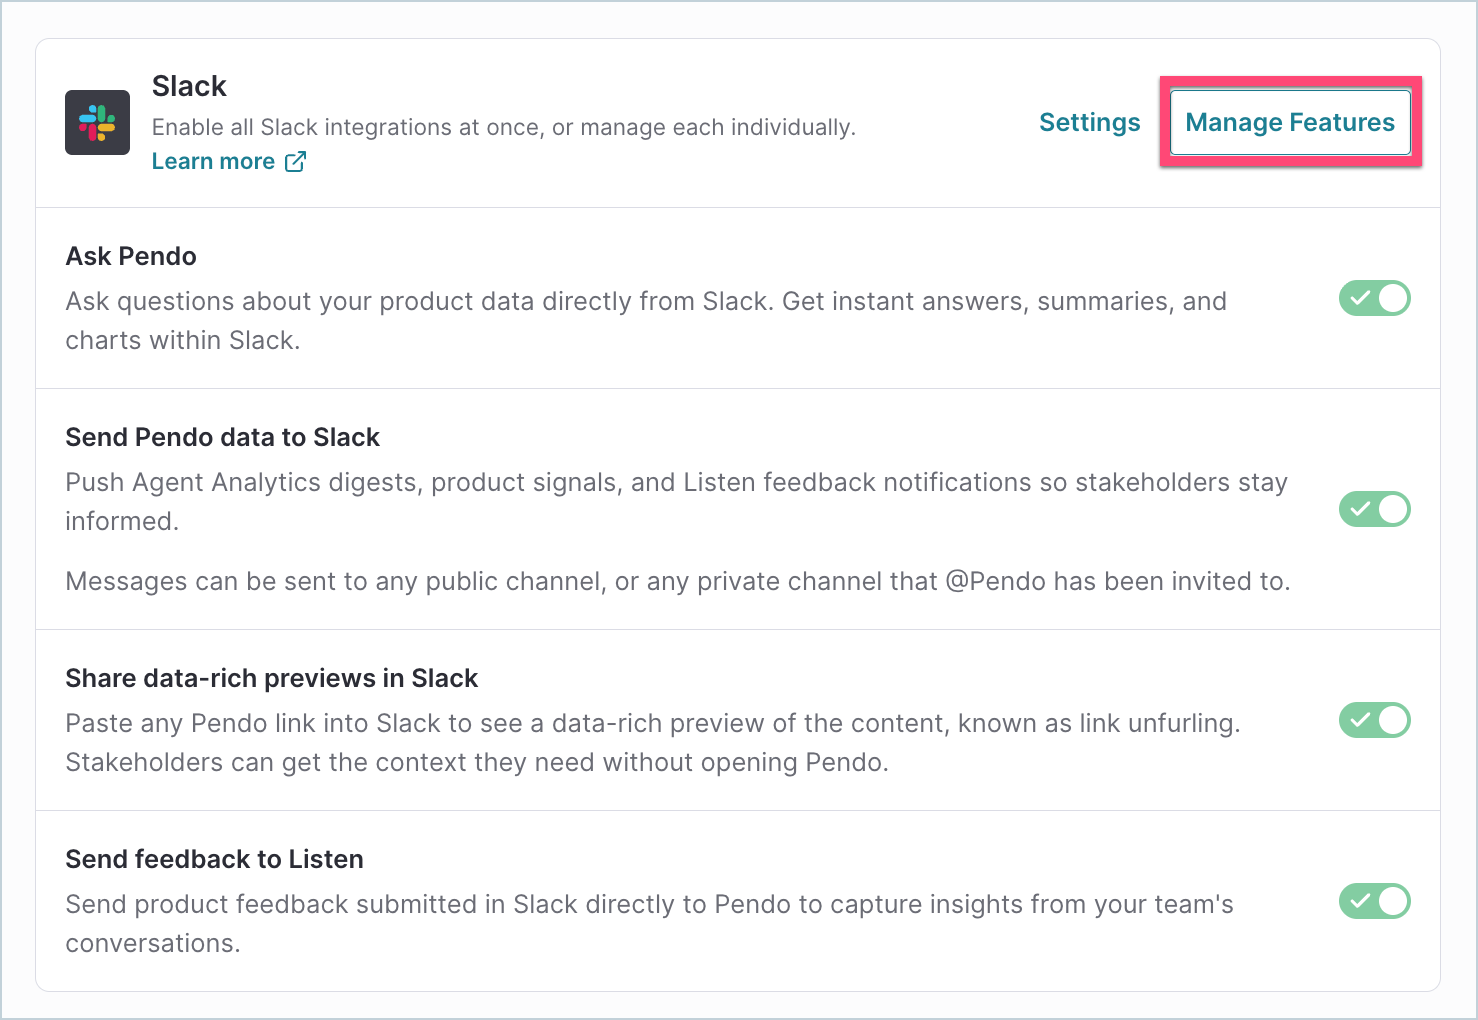Click the Share data-rich previews in Slack title
Image resolution: width=1478 pixels, height=1020 pixels.
(x=272, y=678)
